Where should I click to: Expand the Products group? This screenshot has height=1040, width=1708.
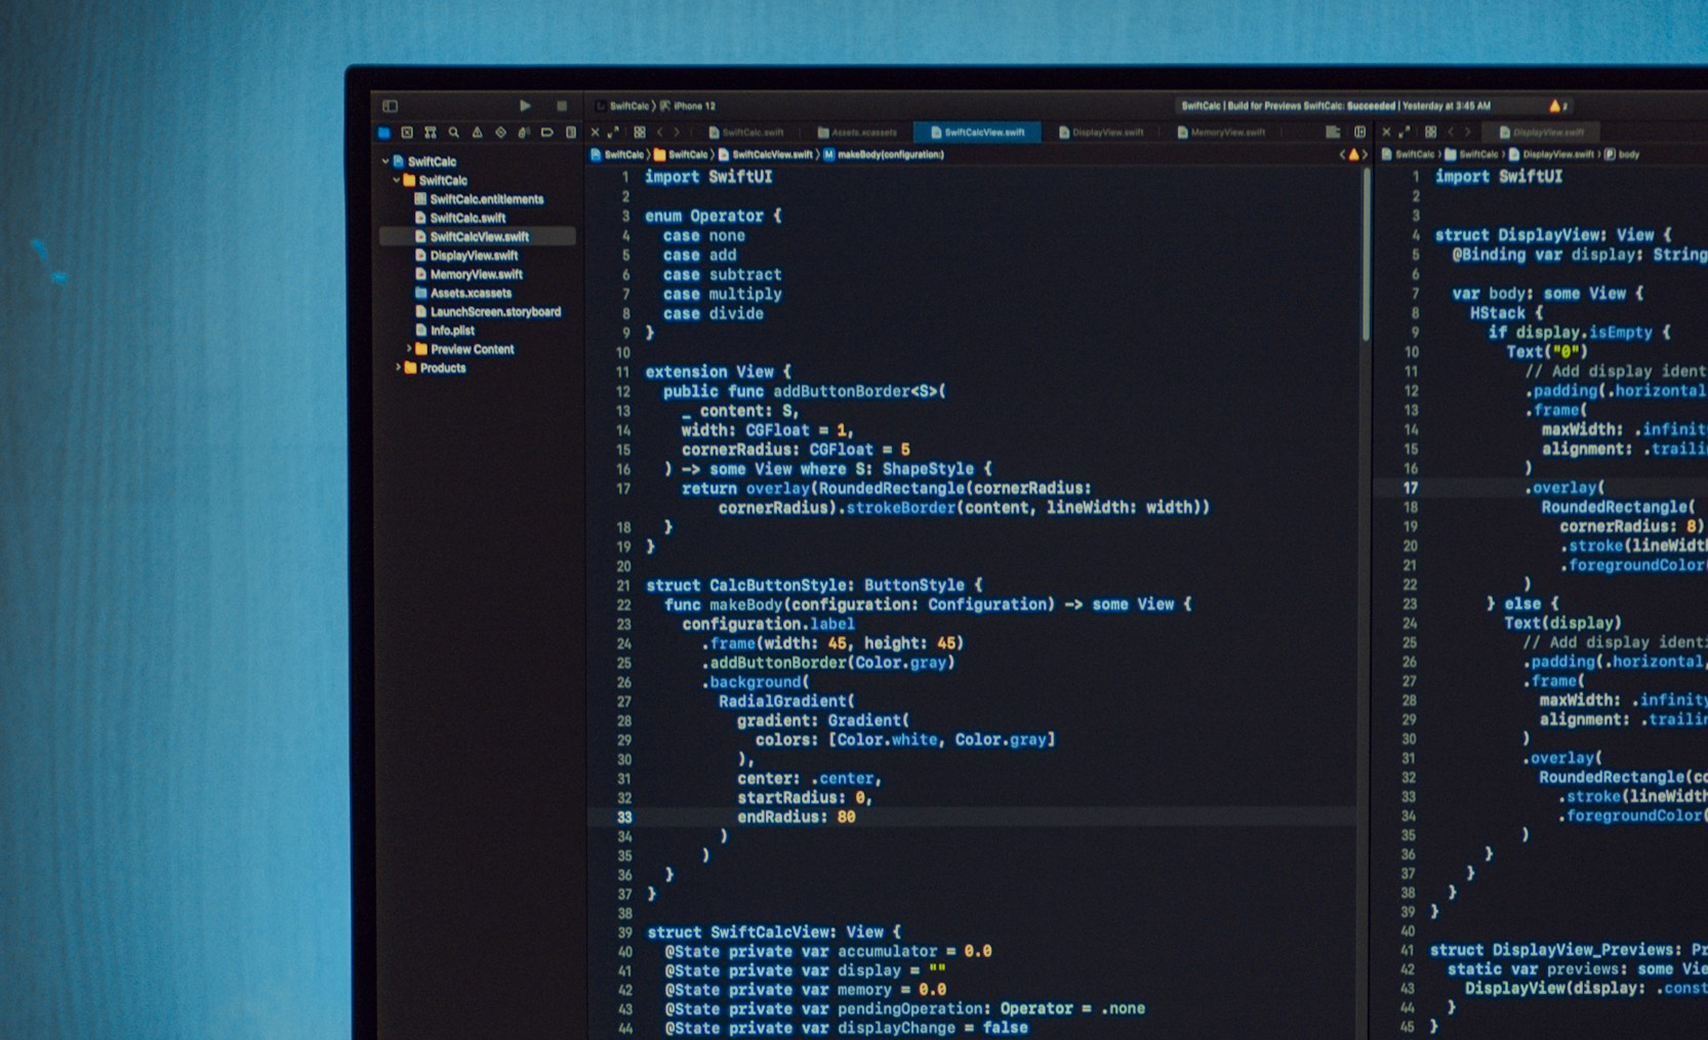point(399,368)
